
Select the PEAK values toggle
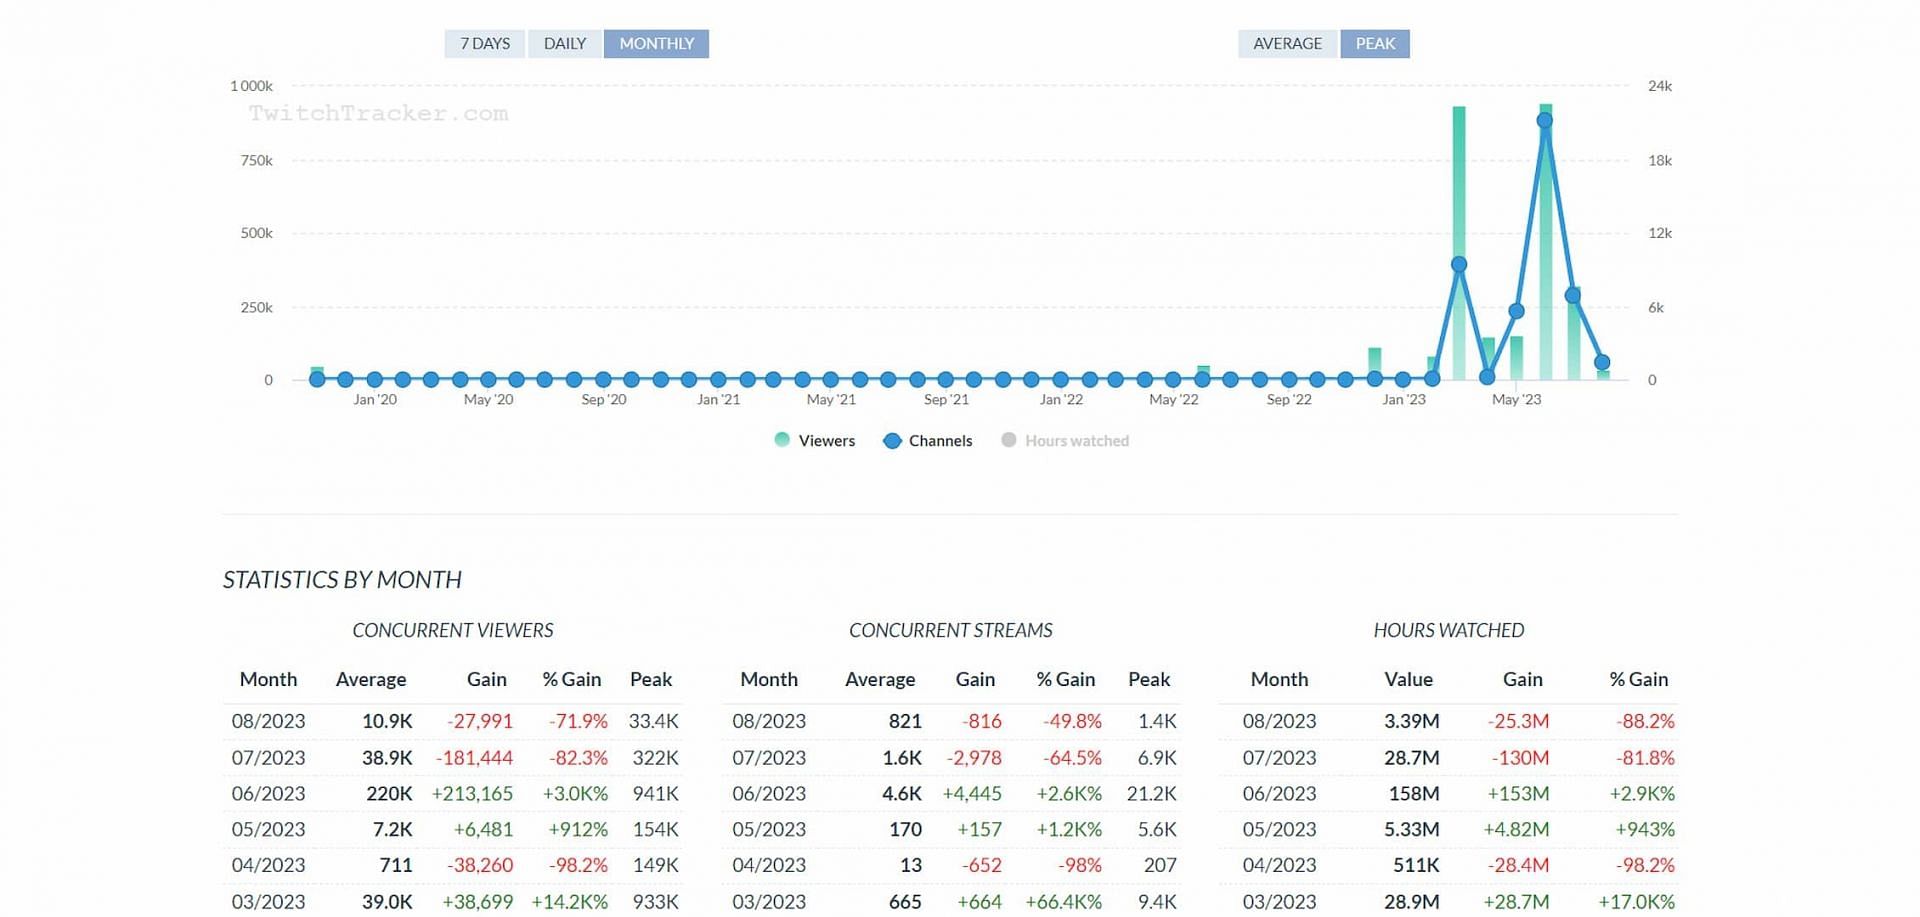point(1375,44)
